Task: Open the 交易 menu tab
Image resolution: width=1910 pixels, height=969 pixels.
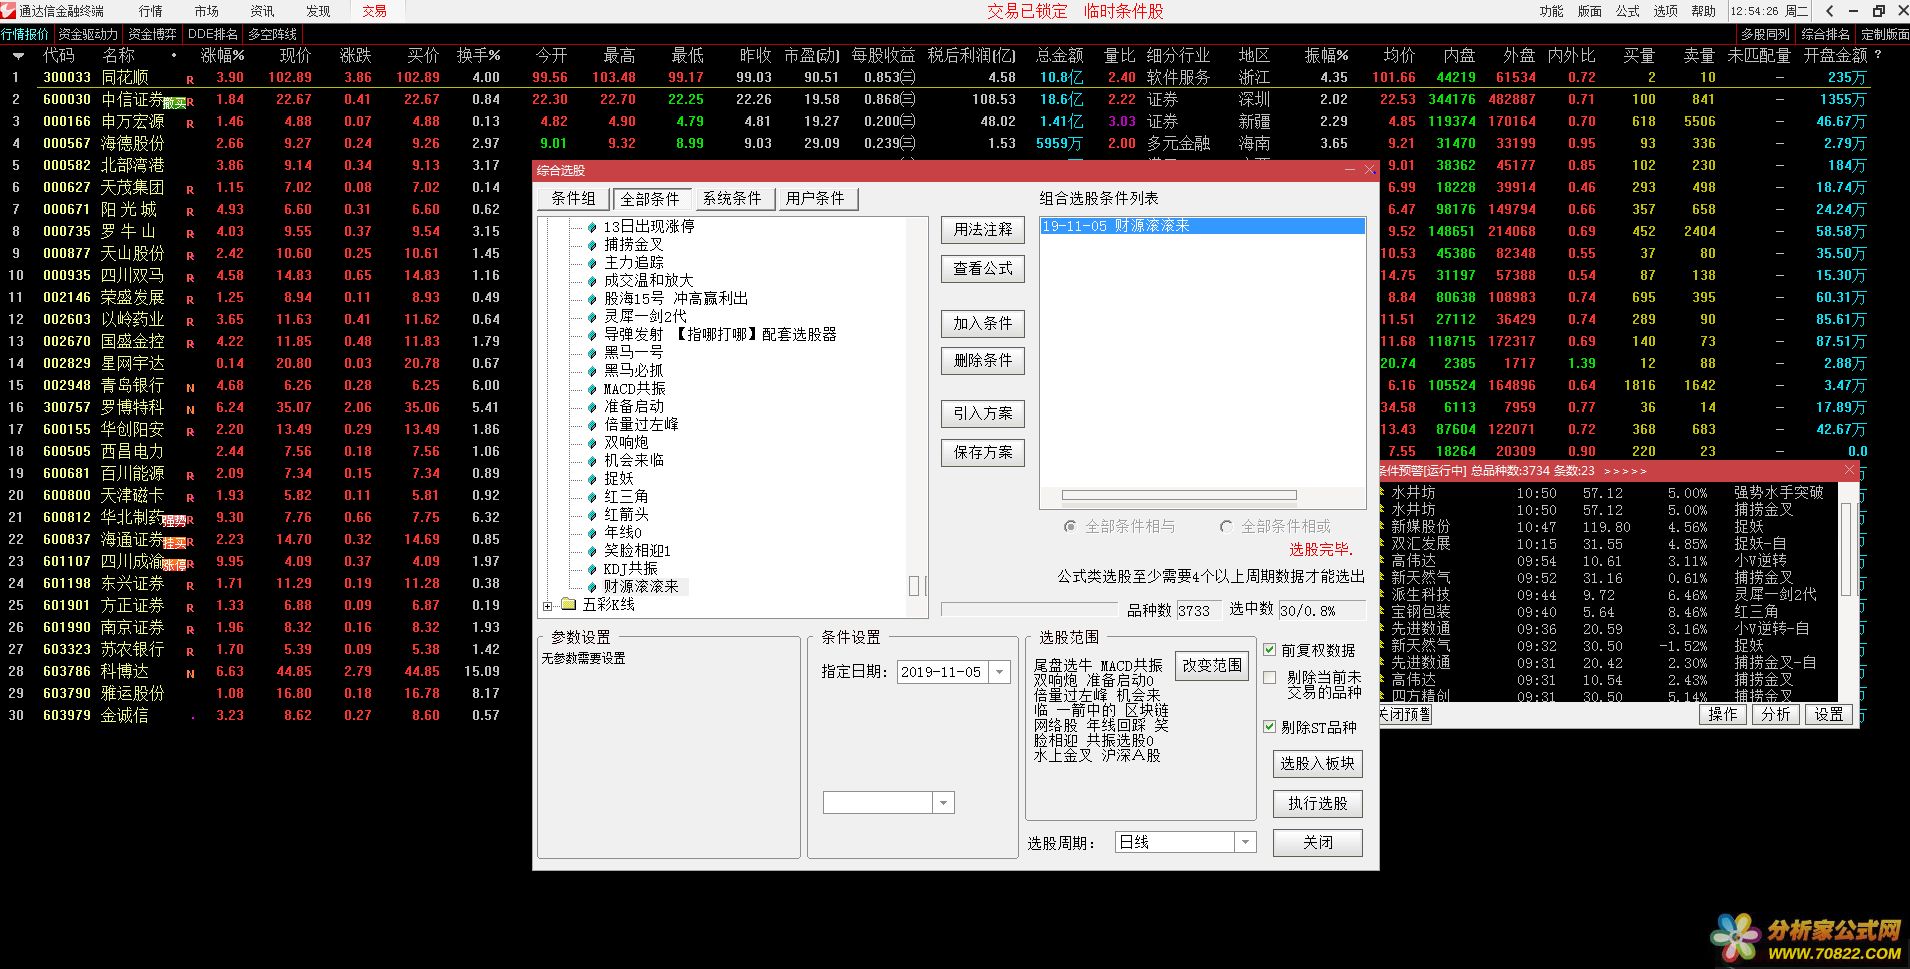Action: [x=374, y=11]
